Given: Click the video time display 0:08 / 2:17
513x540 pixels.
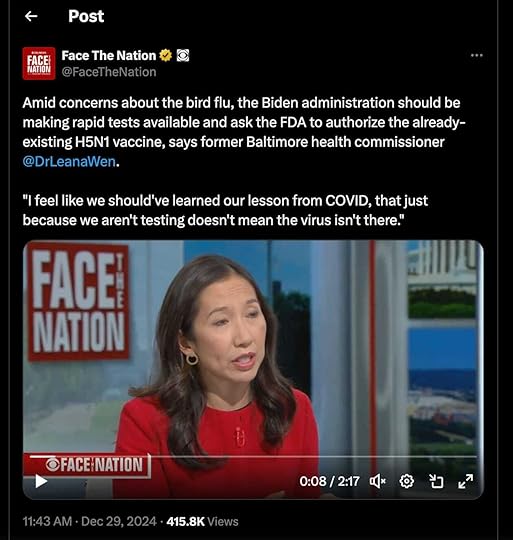Looking at the screenshot, I should click(329, 481).
